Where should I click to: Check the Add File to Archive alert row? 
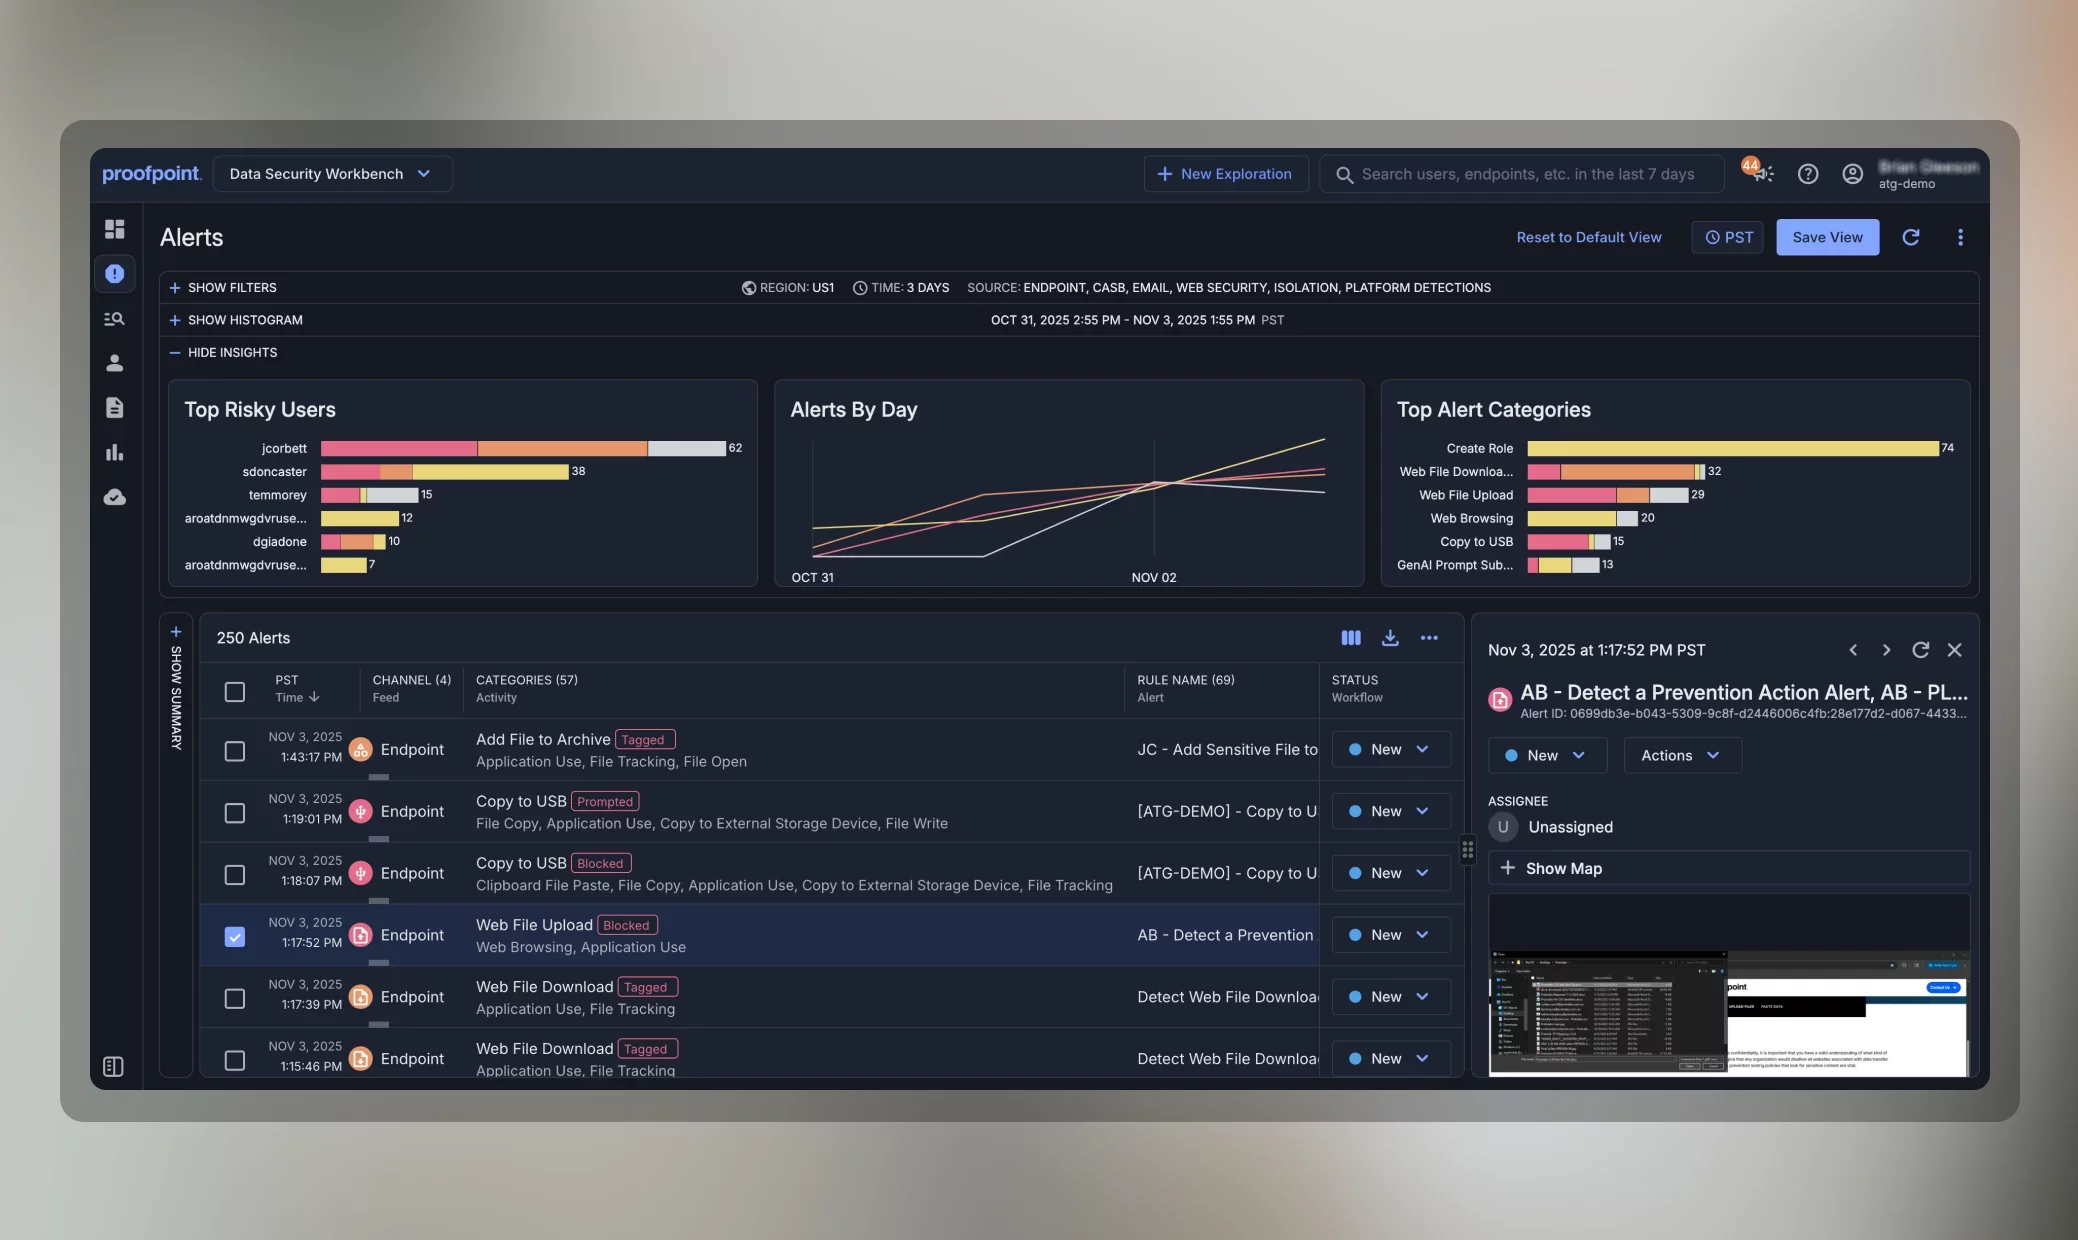pyautogui.click(x=235, y=751)
